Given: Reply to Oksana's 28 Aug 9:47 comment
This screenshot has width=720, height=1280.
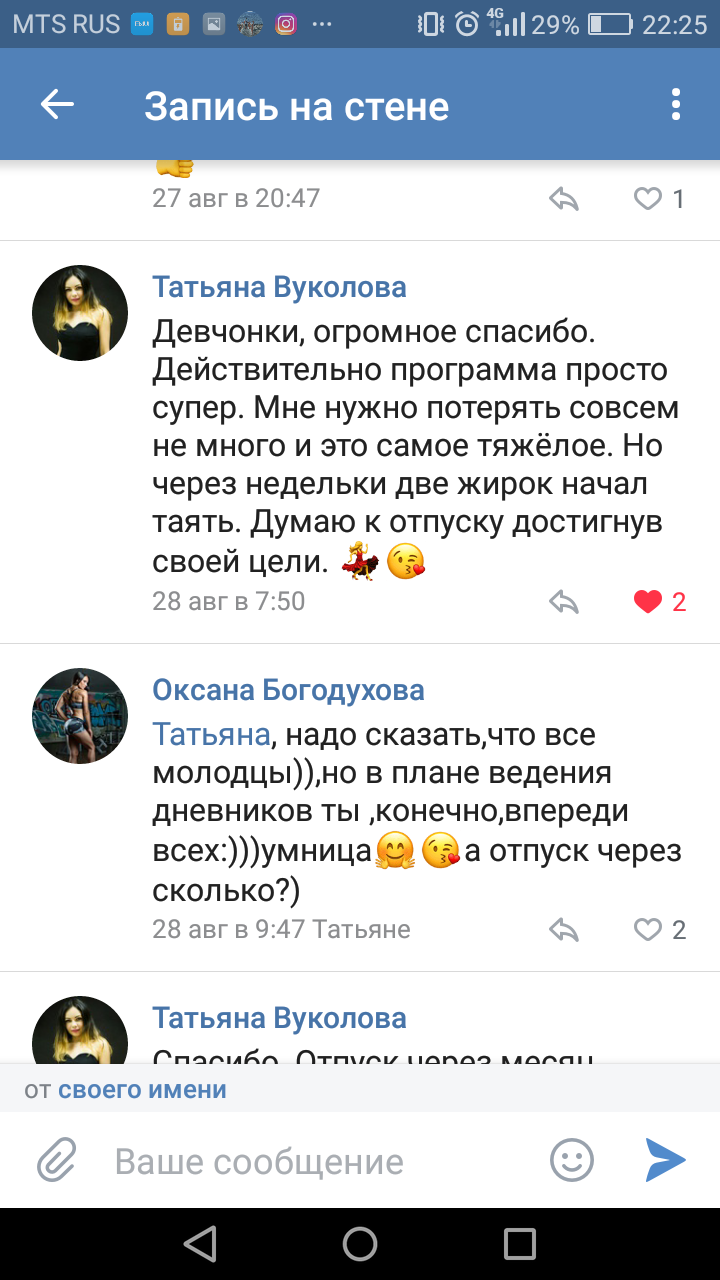Looking at the screenshot, I should click(565, 930).
